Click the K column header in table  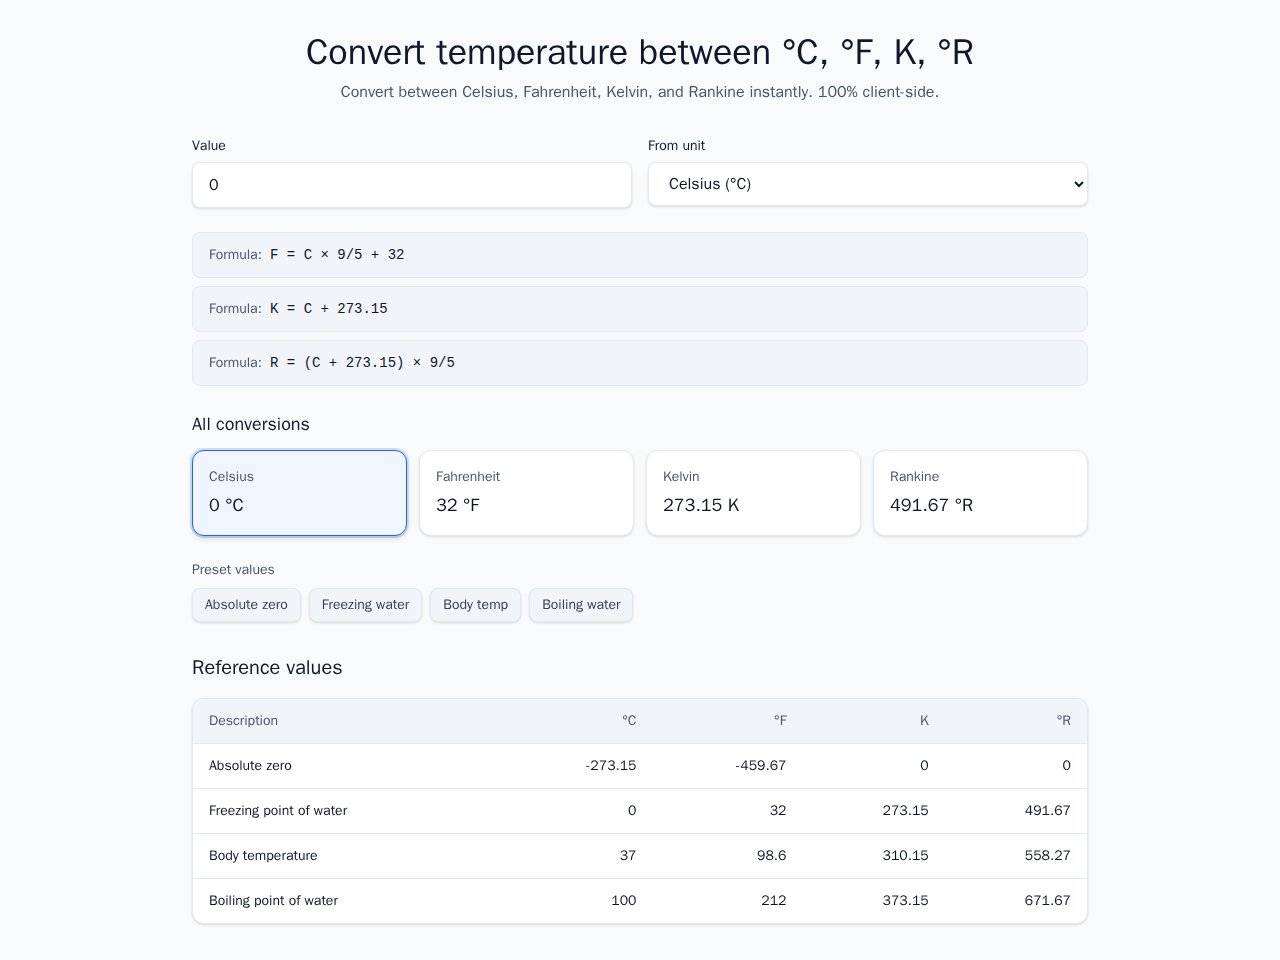point(924,721)
